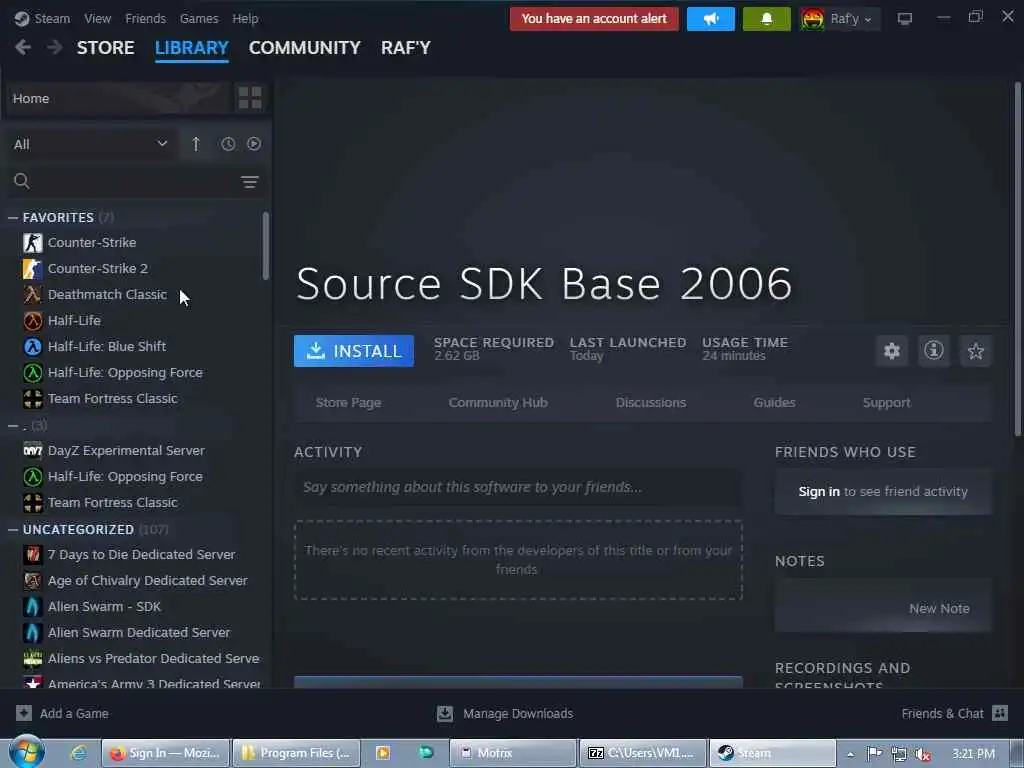Click the 7 Days to Die icon
The height and width of the screenshot is (768, 1024).
tap(33, 554)
